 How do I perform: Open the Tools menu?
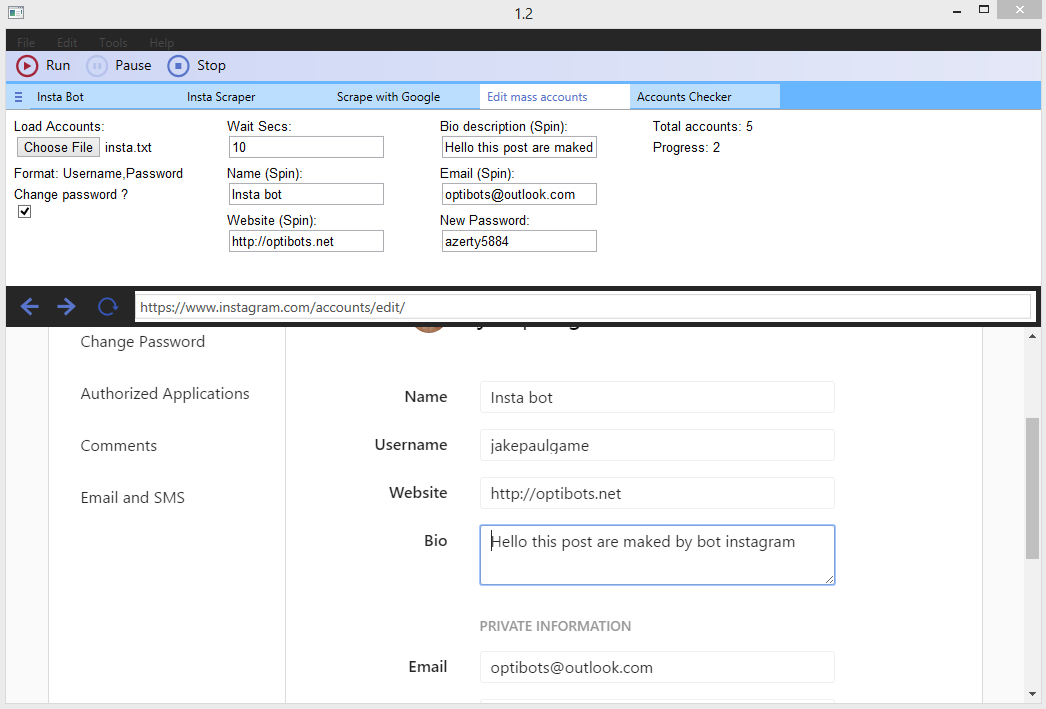(x=113, y=43)
